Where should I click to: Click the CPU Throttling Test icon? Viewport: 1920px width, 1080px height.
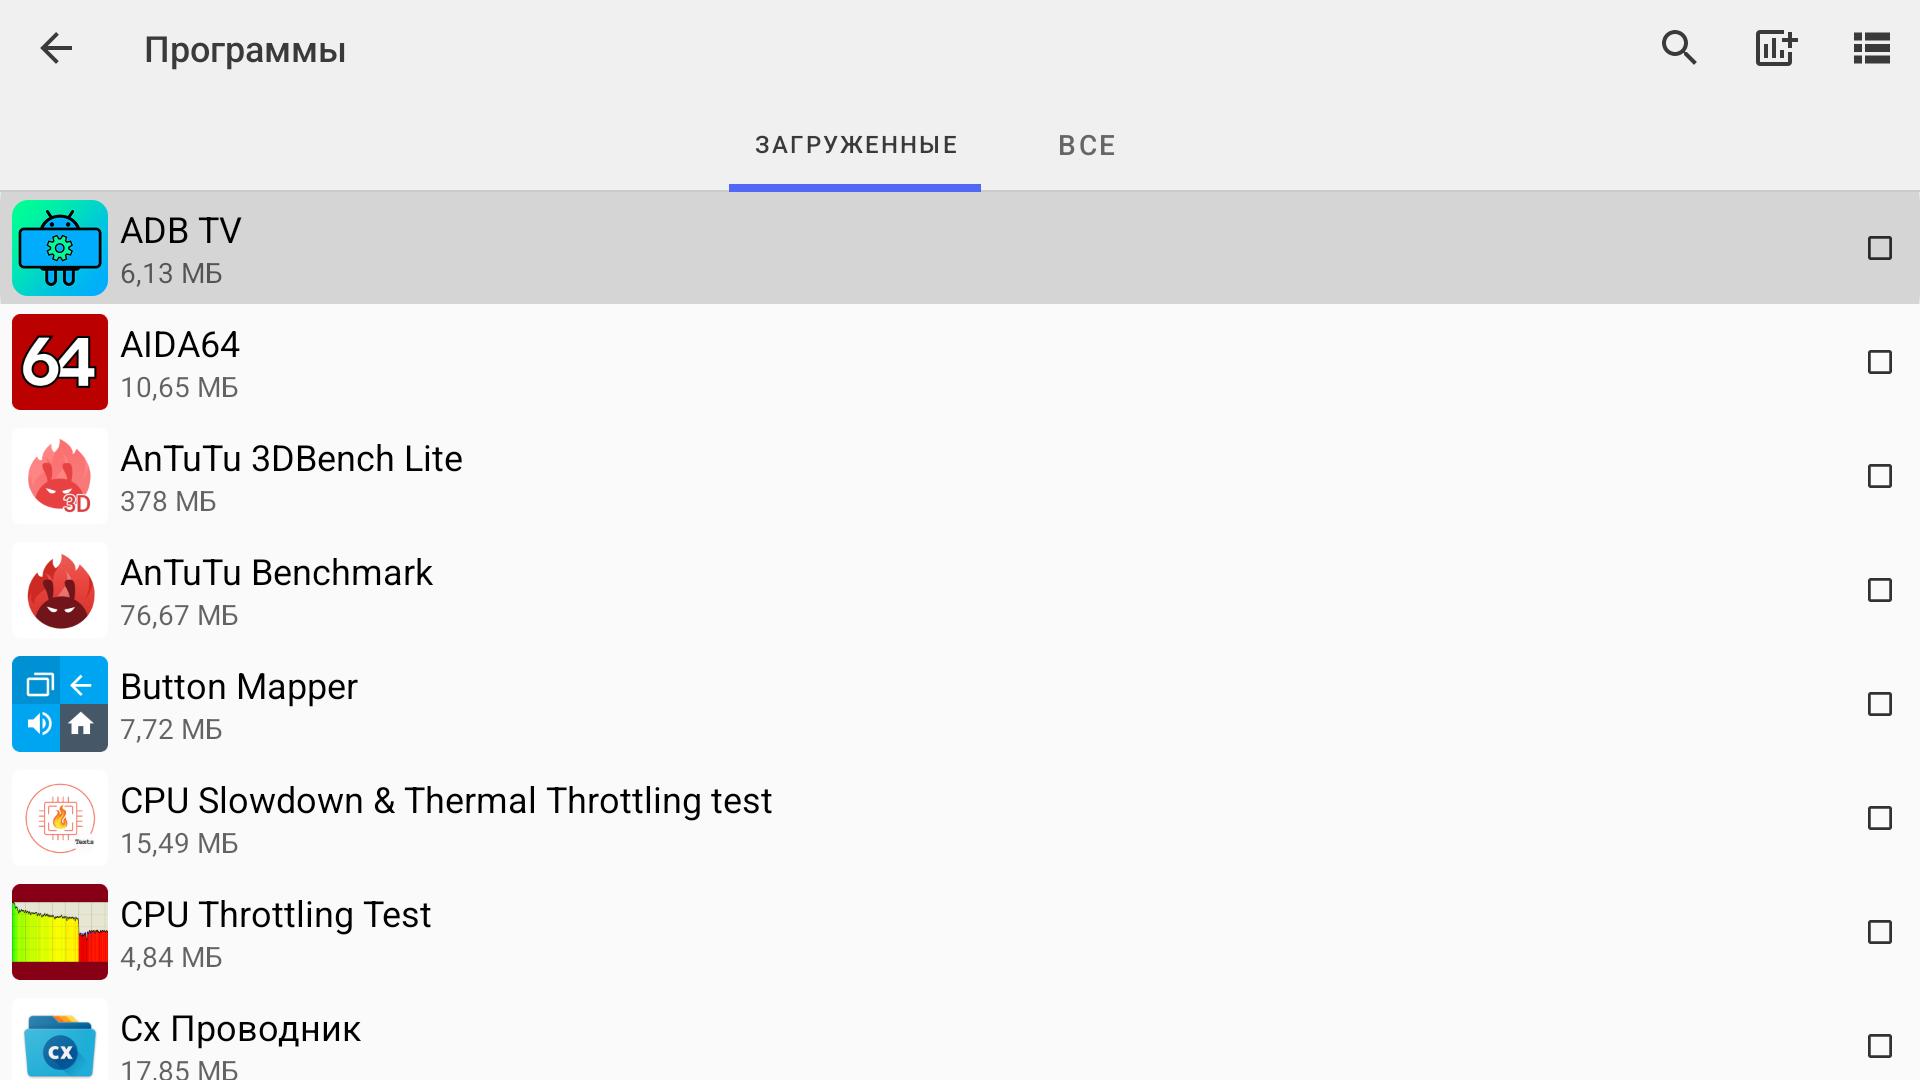60,932
